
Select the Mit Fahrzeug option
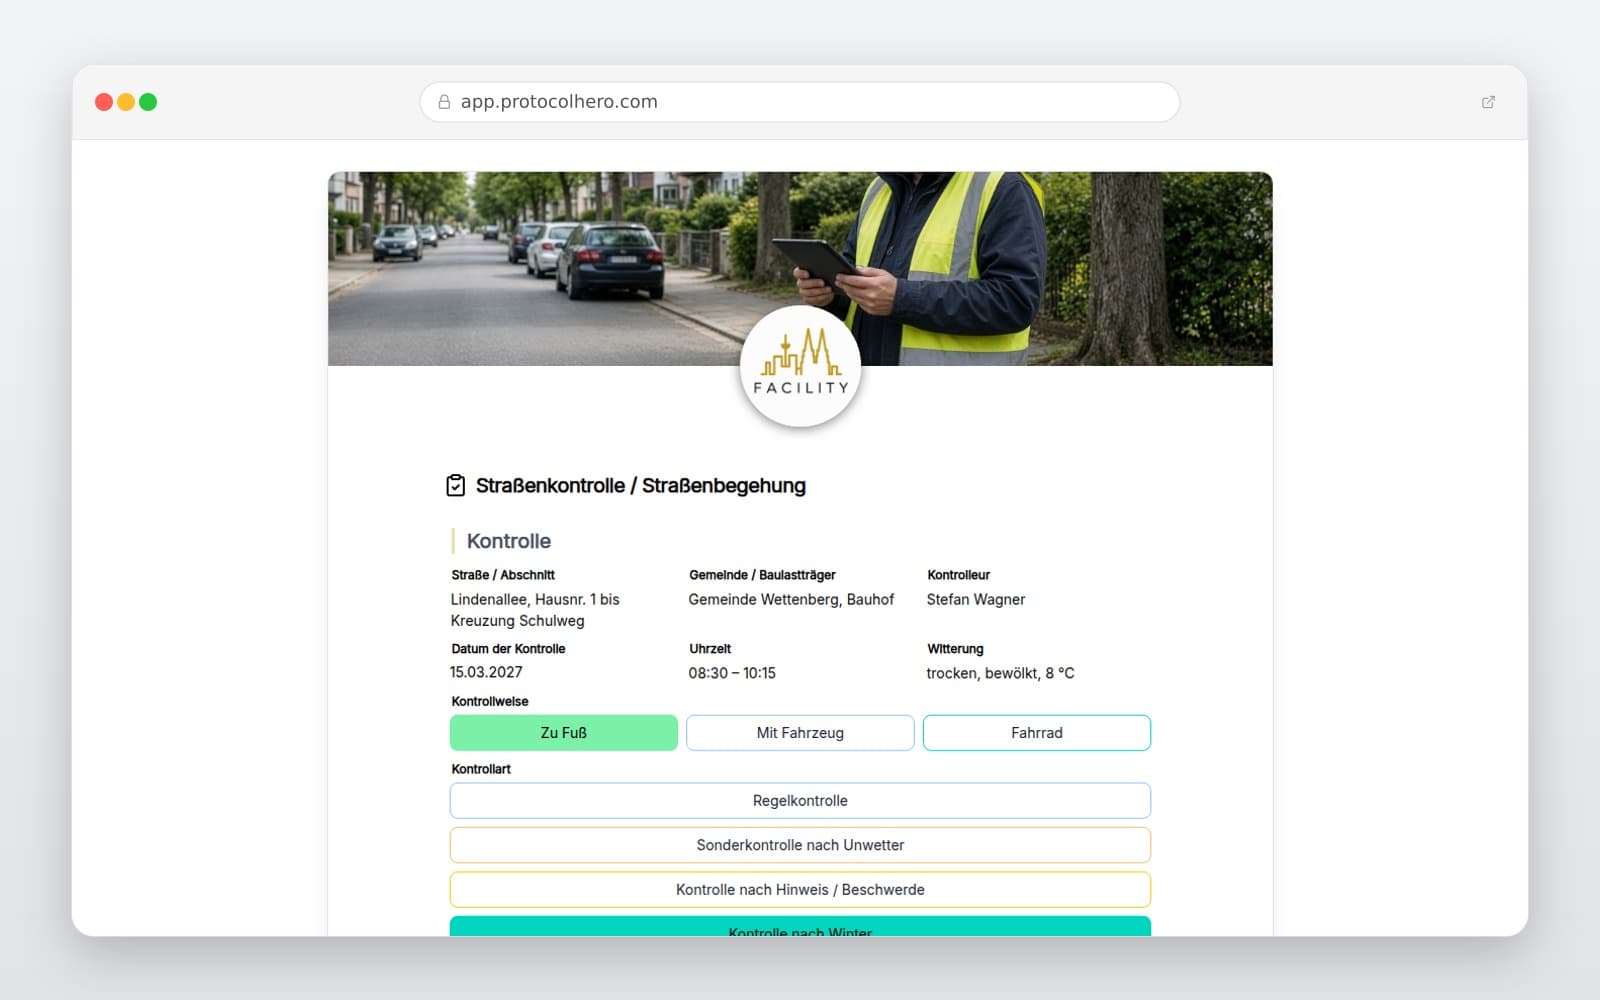pos(800,733)
